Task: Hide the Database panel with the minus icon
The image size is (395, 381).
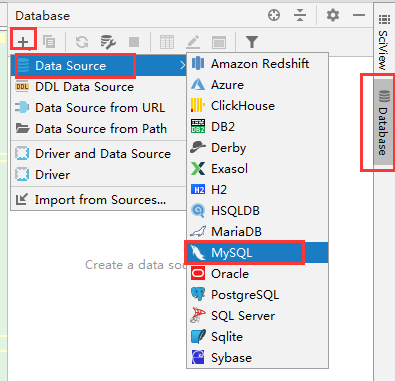Action: (x=359, y=15)
